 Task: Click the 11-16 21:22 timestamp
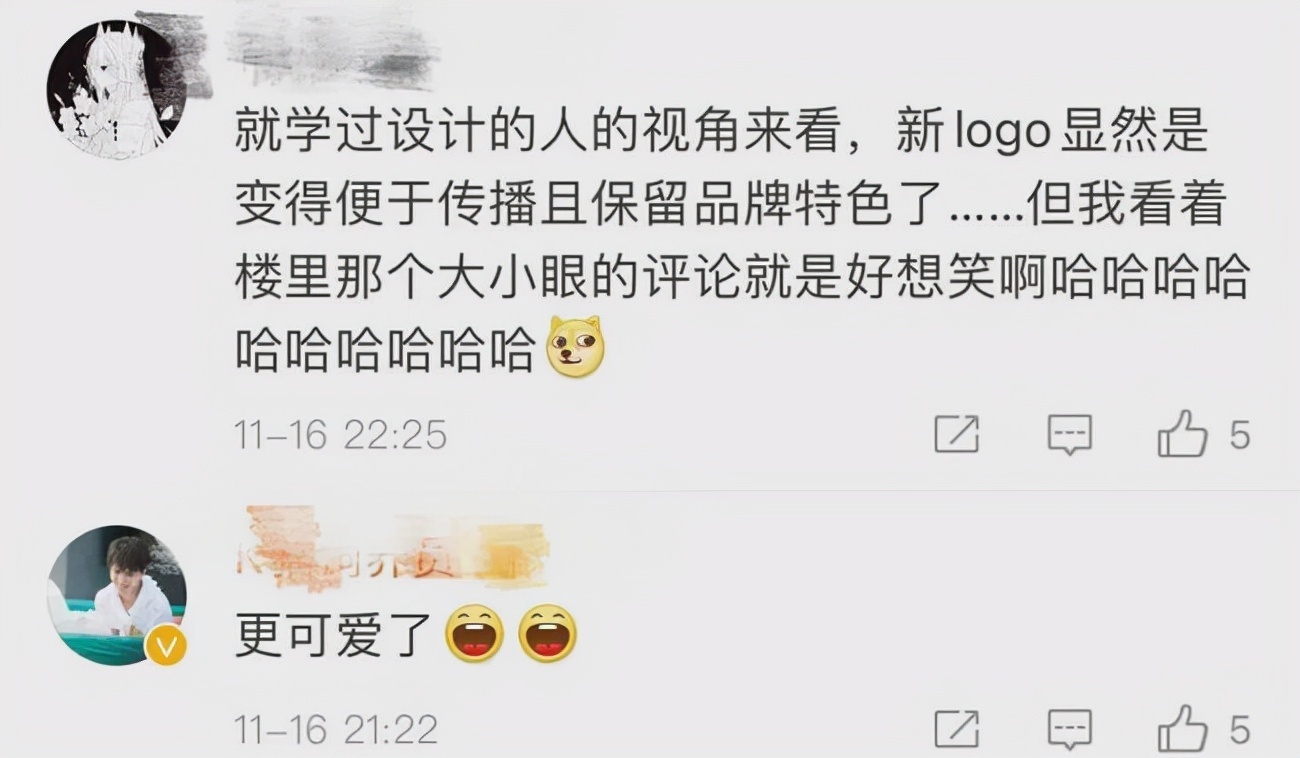coord(336,729)
